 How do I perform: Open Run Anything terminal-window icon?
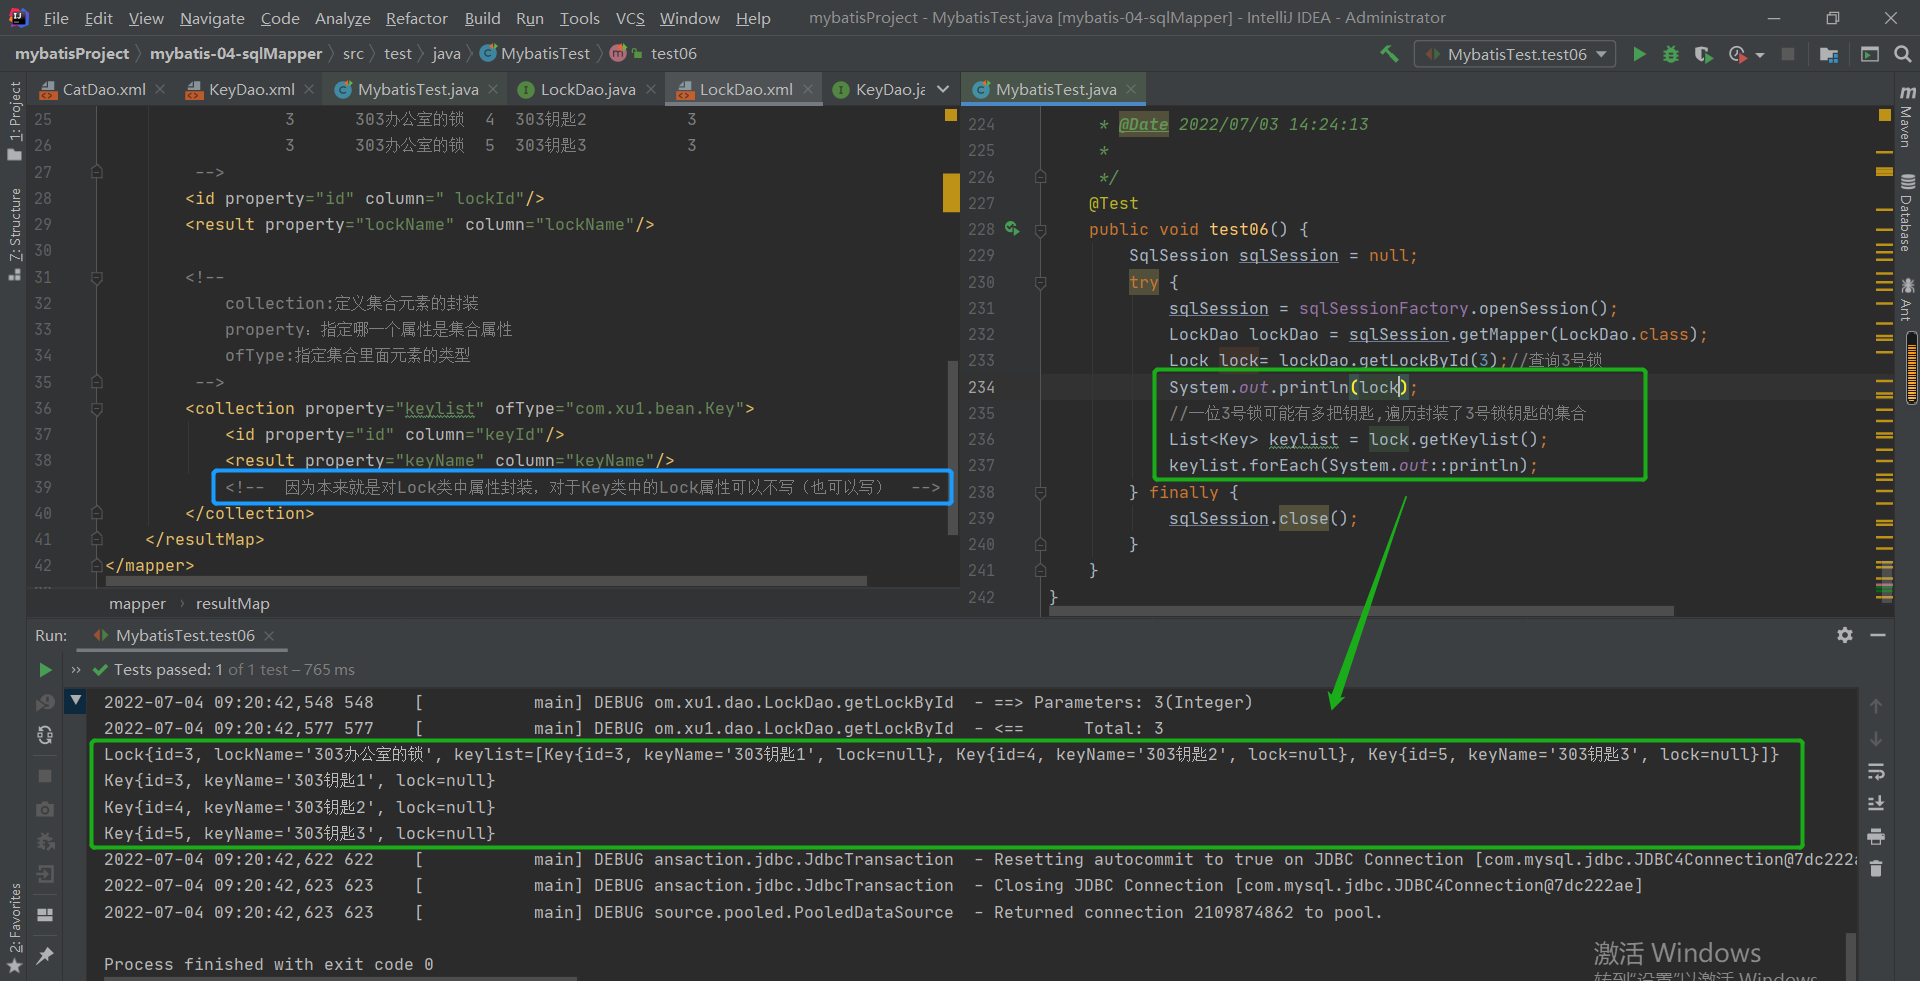pyautogui.click(x=1870, y=54)
